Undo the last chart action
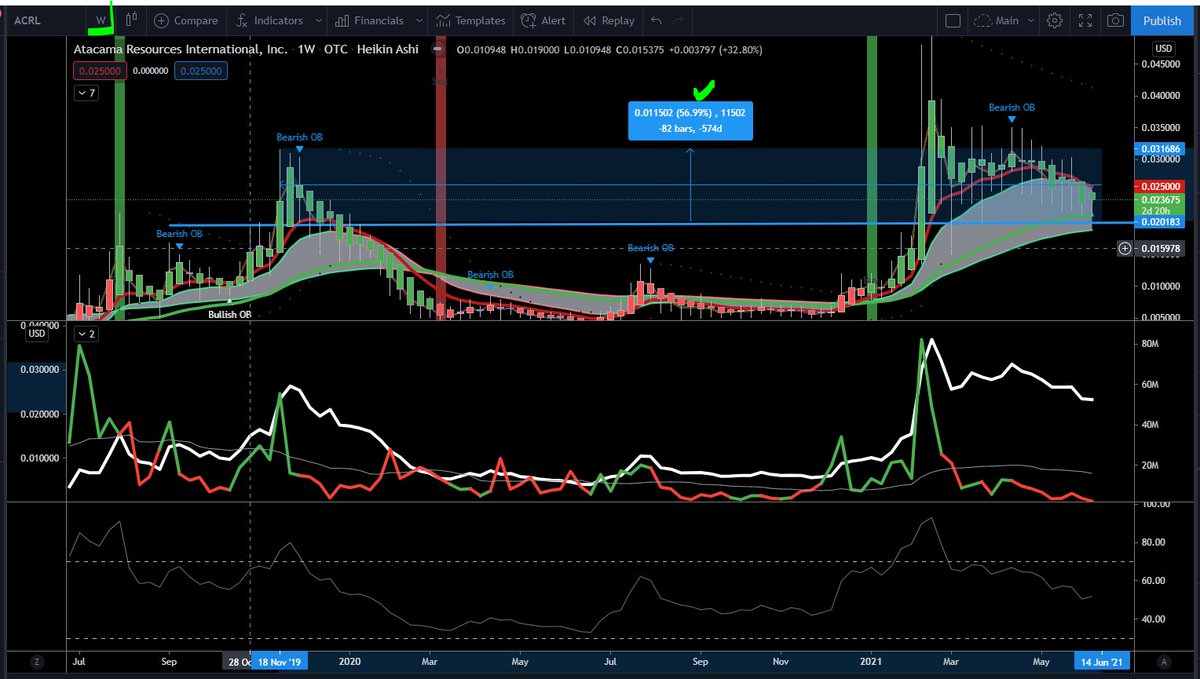Screen dimensions: 1200x679 pos(656,20)
